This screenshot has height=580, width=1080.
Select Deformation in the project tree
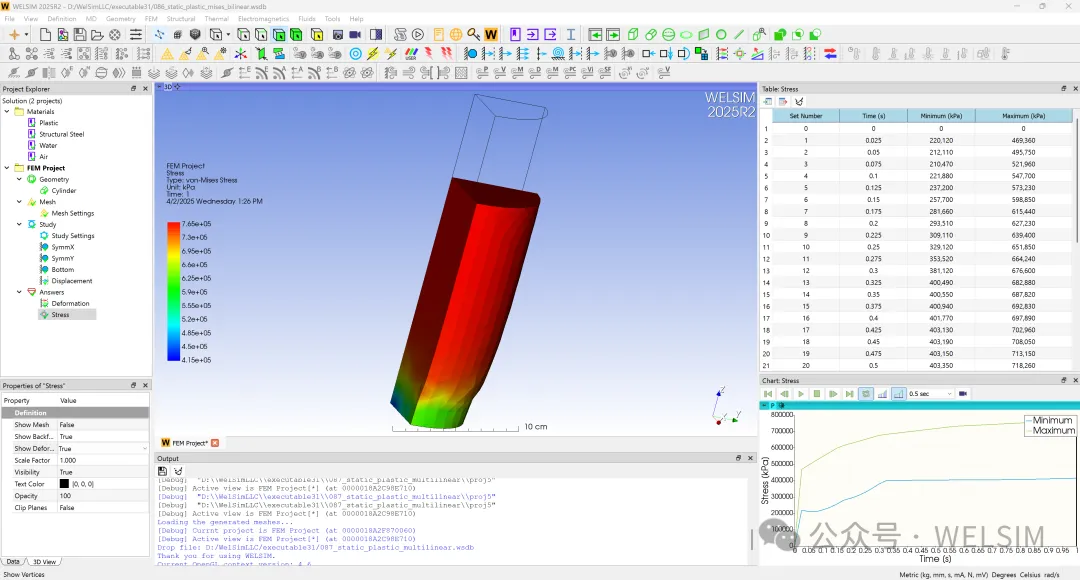tap(70, 304)
